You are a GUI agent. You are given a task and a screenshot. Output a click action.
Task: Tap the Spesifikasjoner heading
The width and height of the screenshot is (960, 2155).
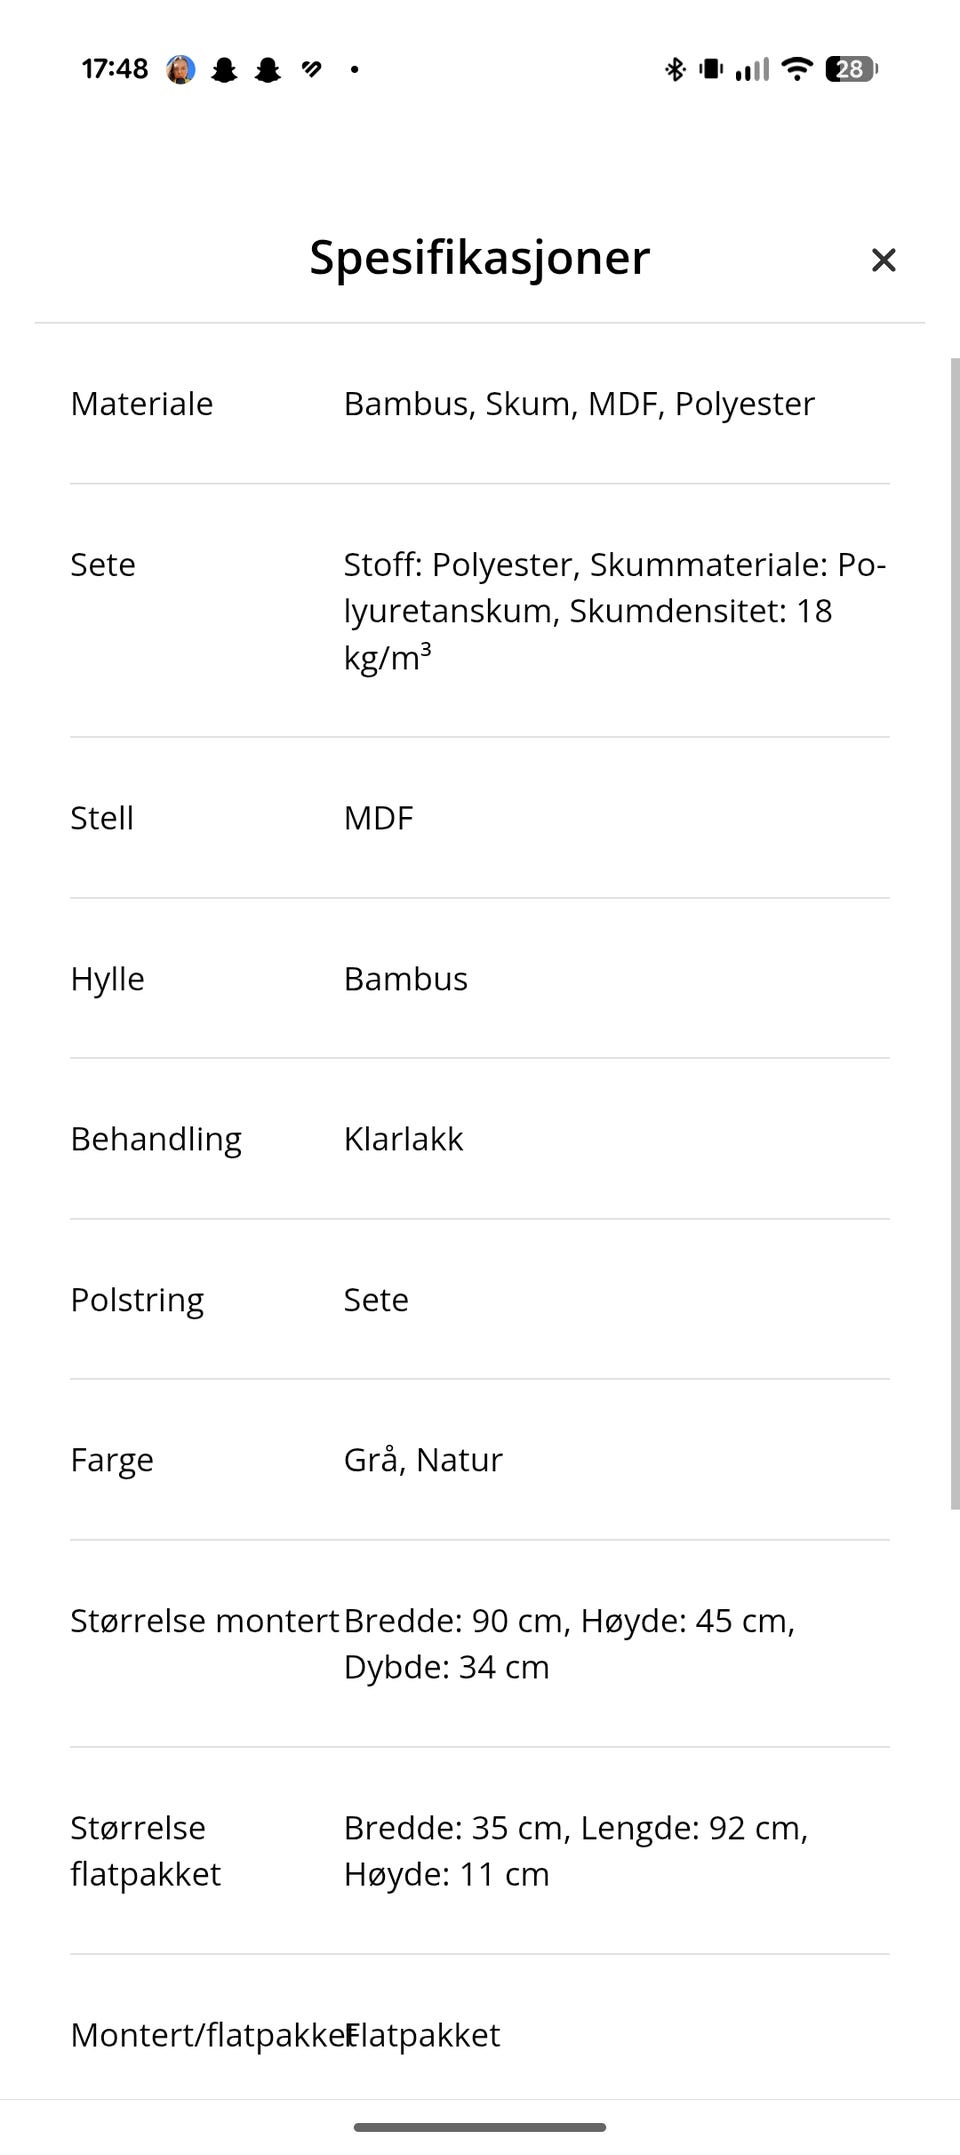[480, 258]
